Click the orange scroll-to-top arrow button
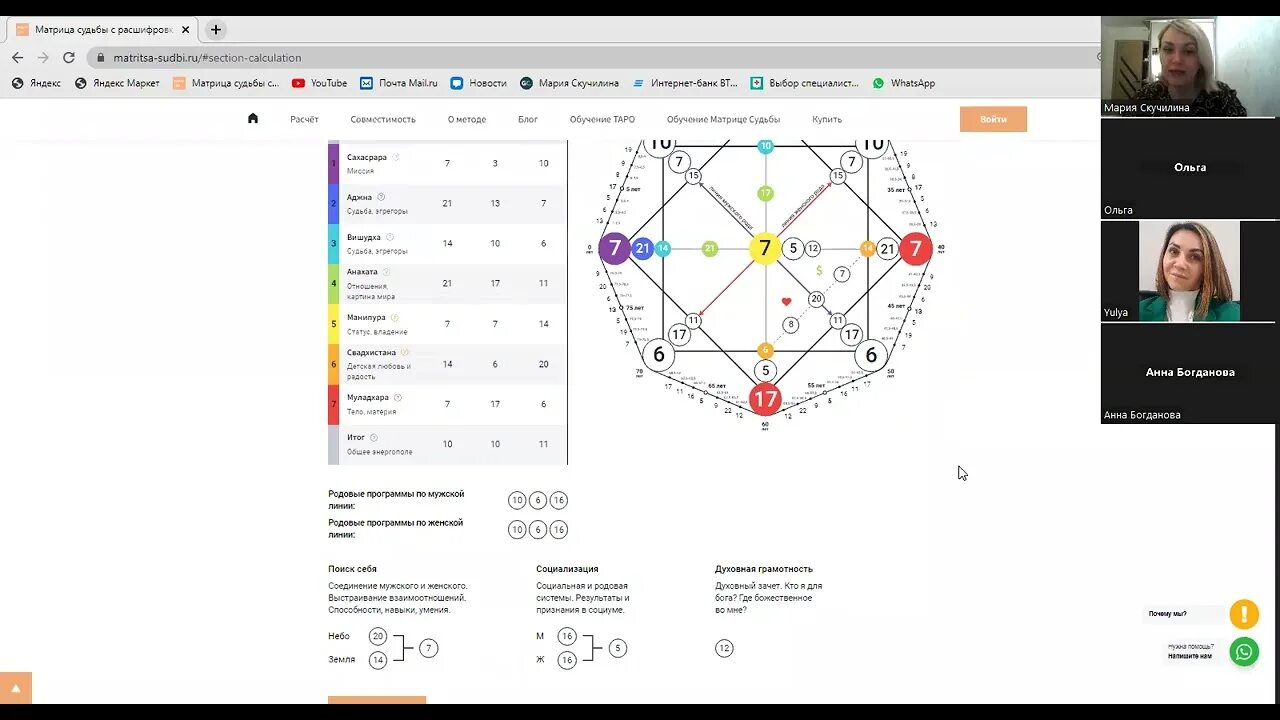The width and height of the screenshot is (1280, 720). pos(16,688)
